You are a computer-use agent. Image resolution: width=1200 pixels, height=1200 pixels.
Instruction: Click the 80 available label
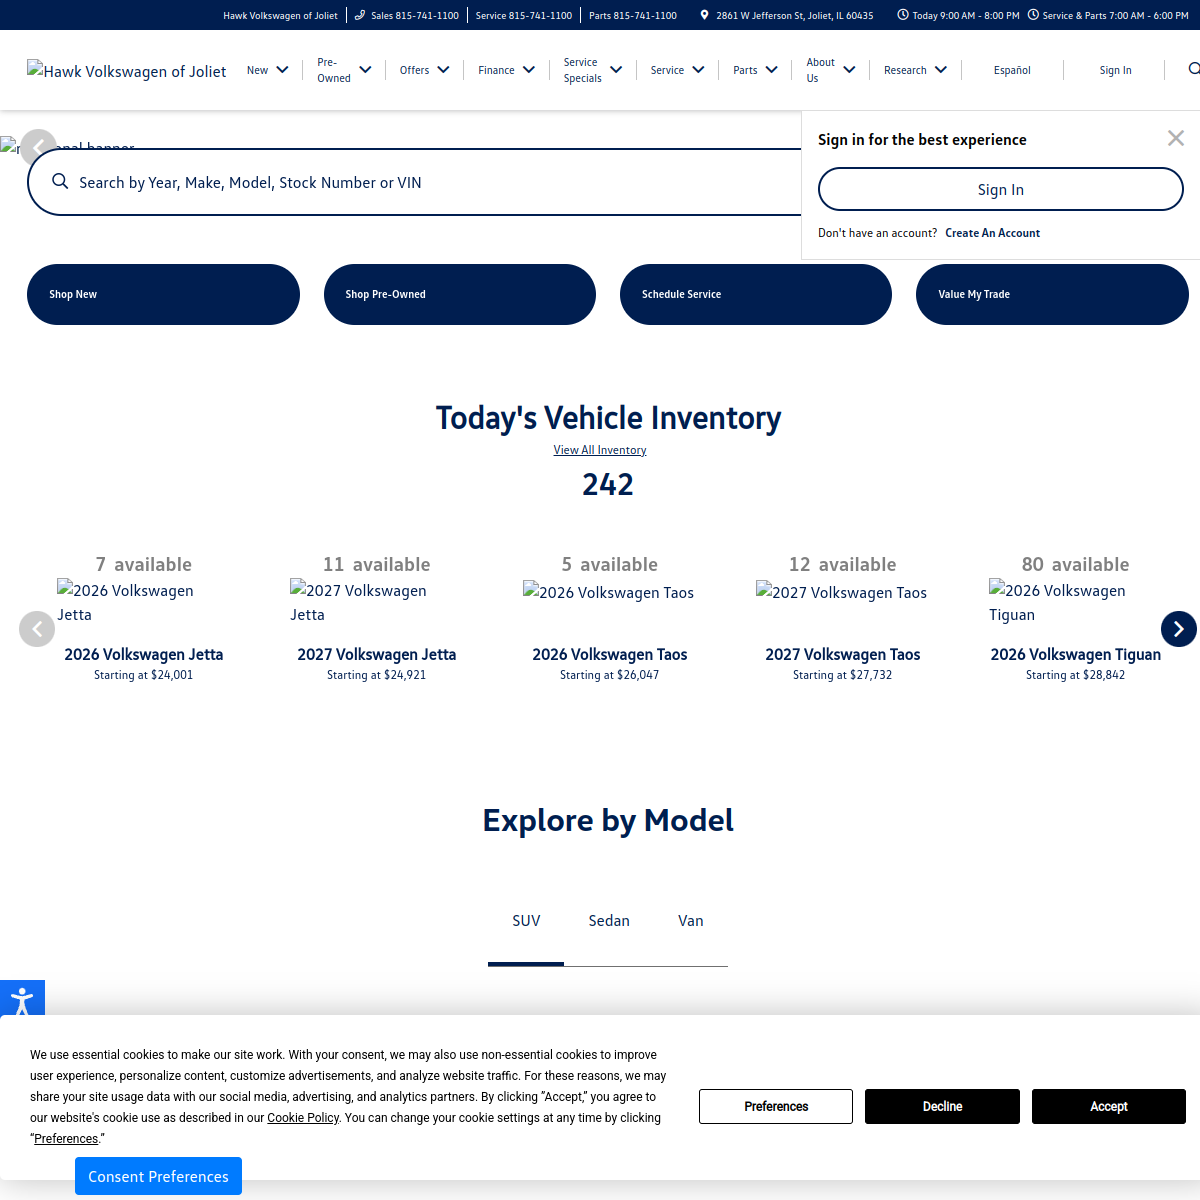point(1076,564)
